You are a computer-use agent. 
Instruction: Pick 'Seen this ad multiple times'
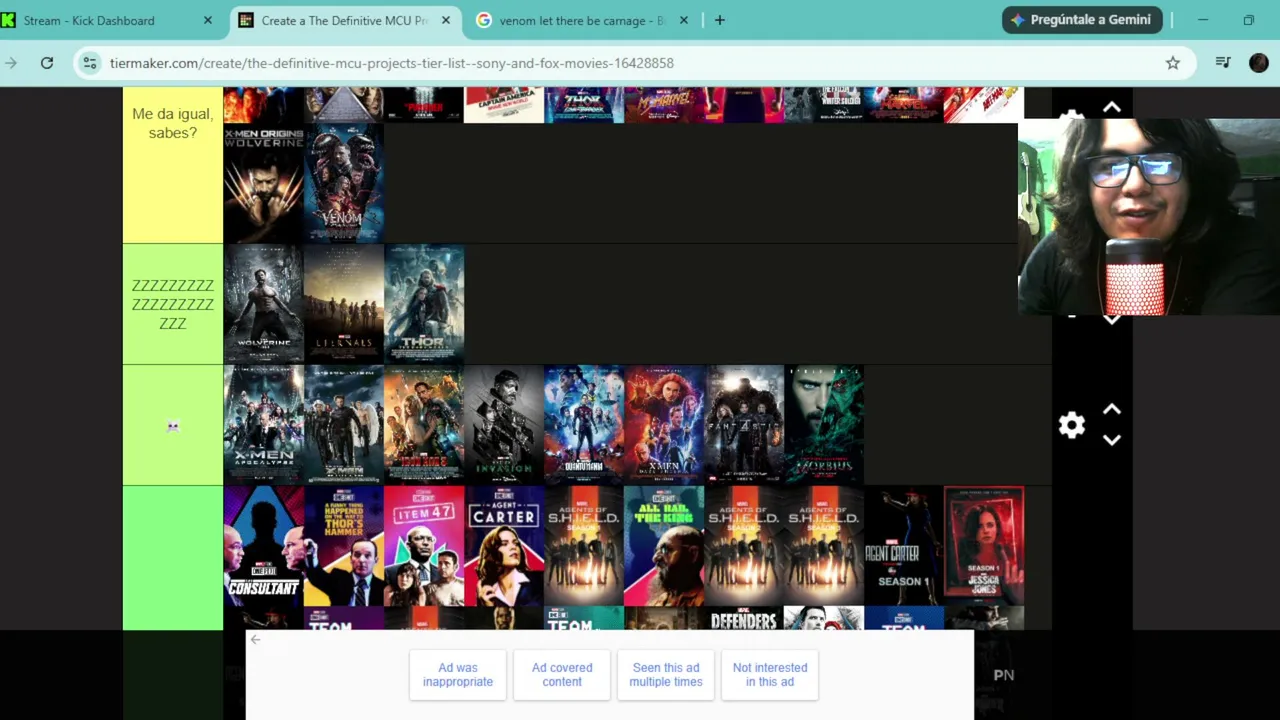pos(666,675)
